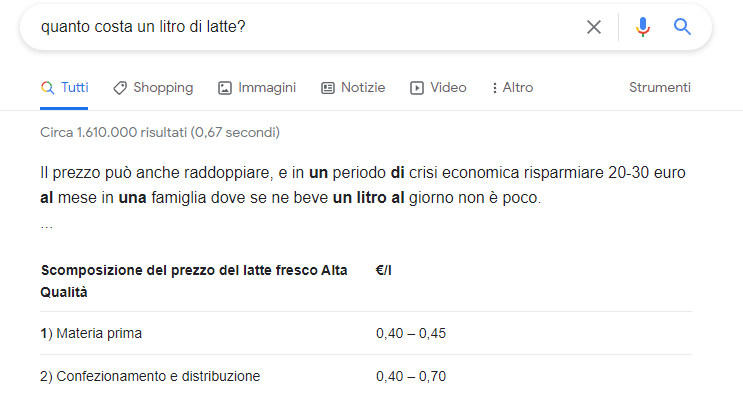
Task: Click the Video play icon
Action: point(417,88)
